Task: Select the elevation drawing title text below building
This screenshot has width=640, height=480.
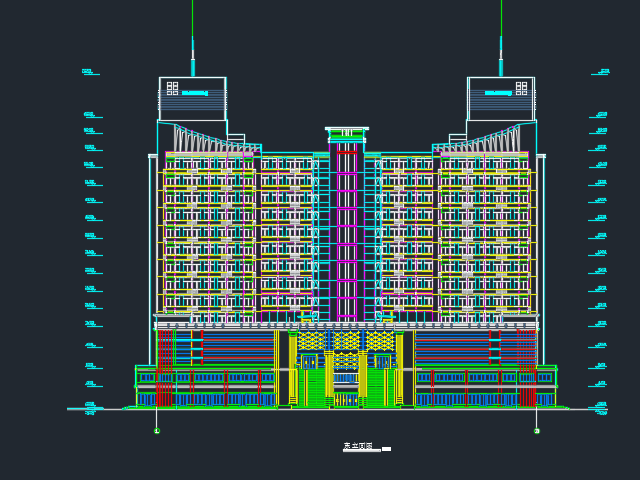Action: coord(358,446)
